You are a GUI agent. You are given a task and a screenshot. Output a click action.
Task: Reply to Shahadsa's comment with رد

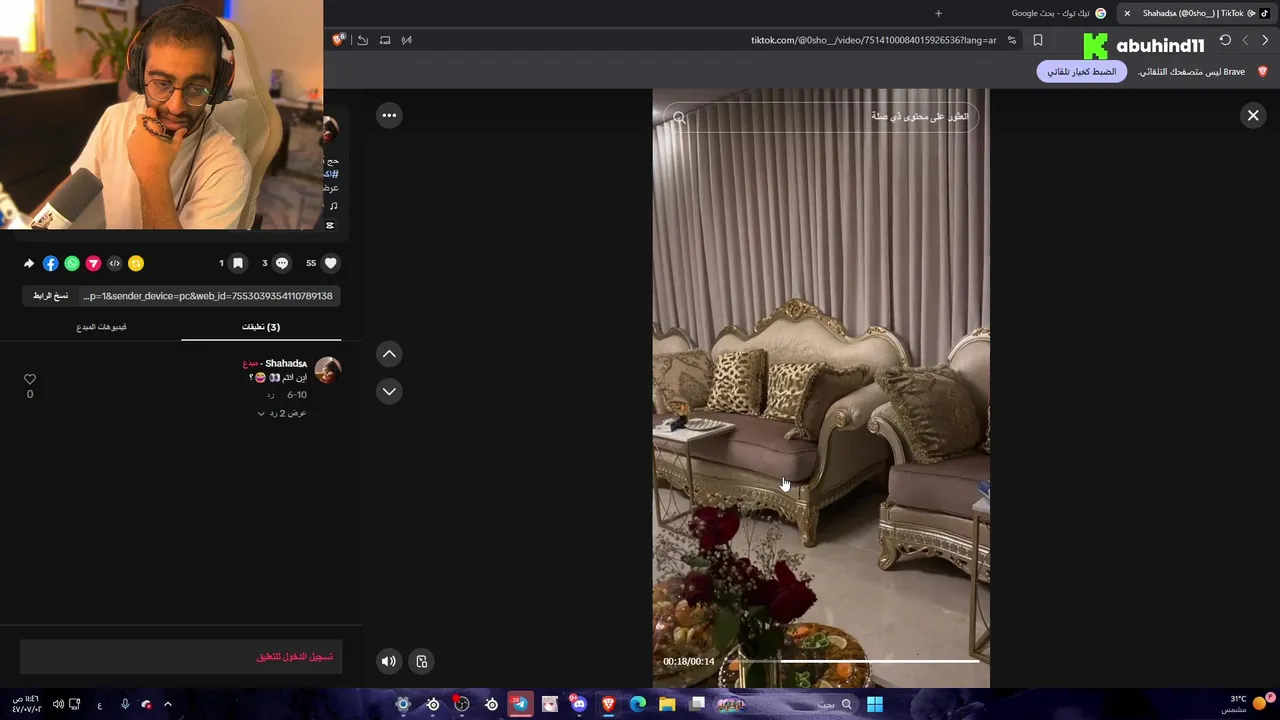pyautogui.click(x=270, y=395)
